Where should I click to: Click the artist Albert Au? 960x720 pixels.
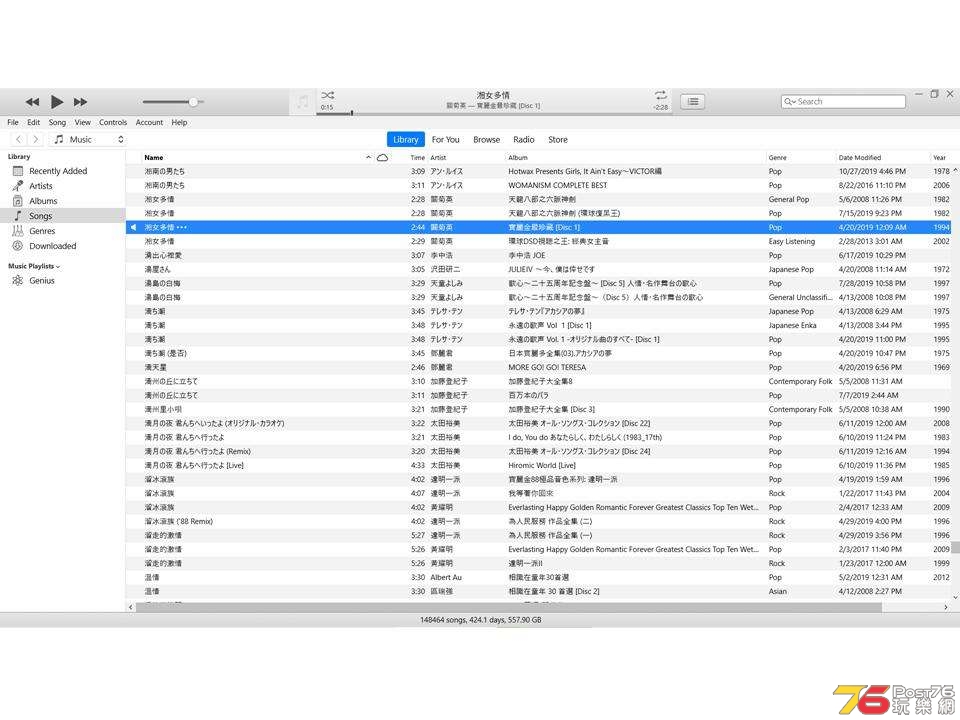[x=446, y=577]
